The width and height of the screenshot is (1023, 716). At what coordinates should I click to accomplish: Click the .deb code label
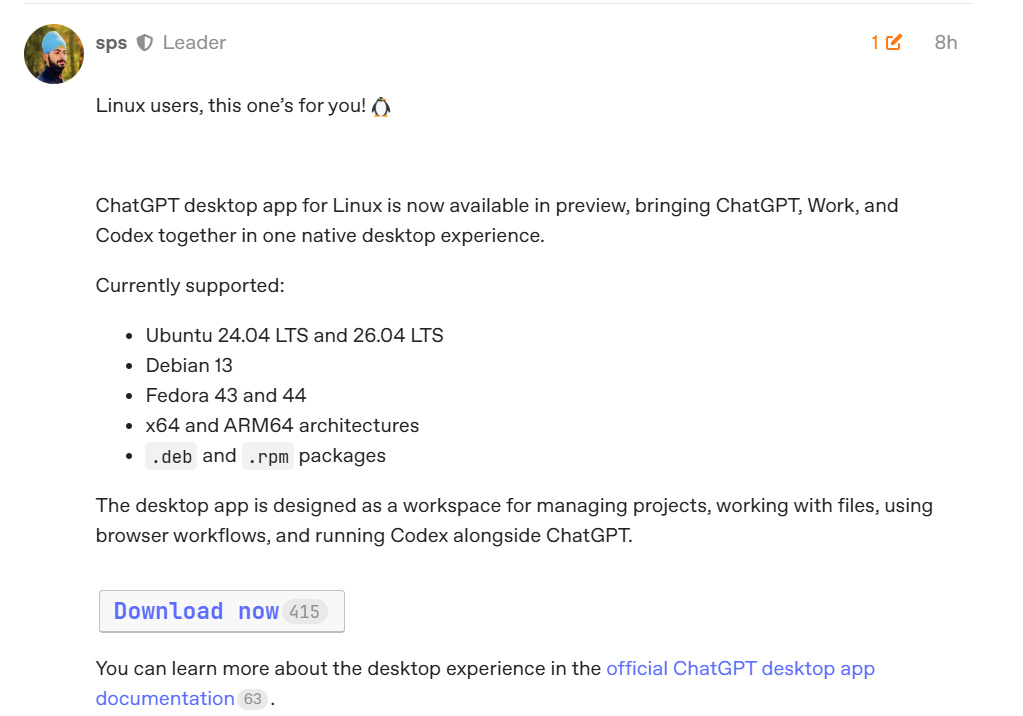[x=171, y=456]
